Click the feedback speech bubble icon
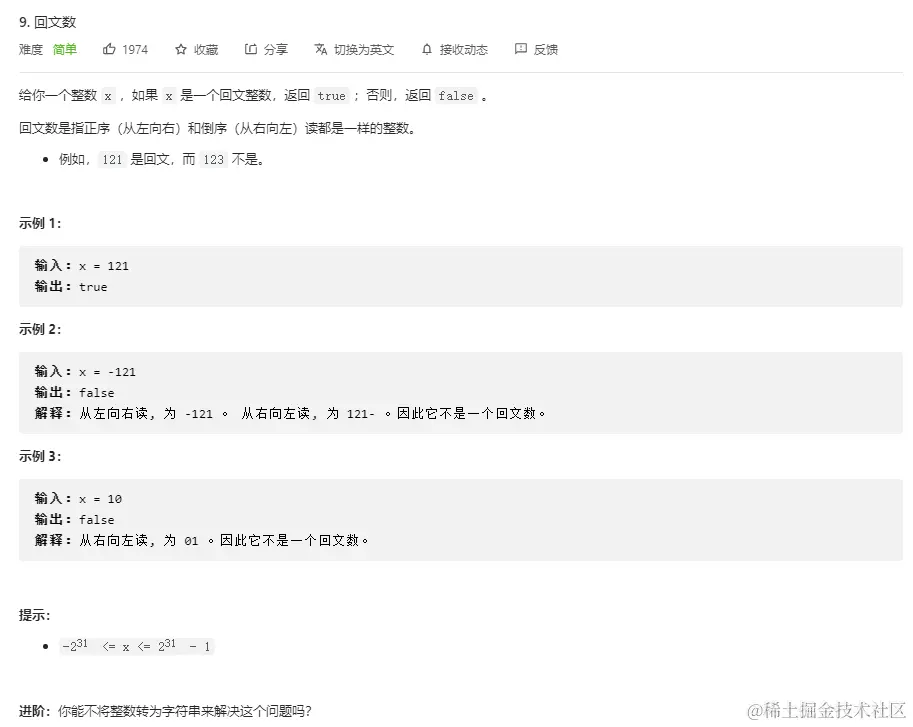The image size is (913, 727). (x=521, y=49)
